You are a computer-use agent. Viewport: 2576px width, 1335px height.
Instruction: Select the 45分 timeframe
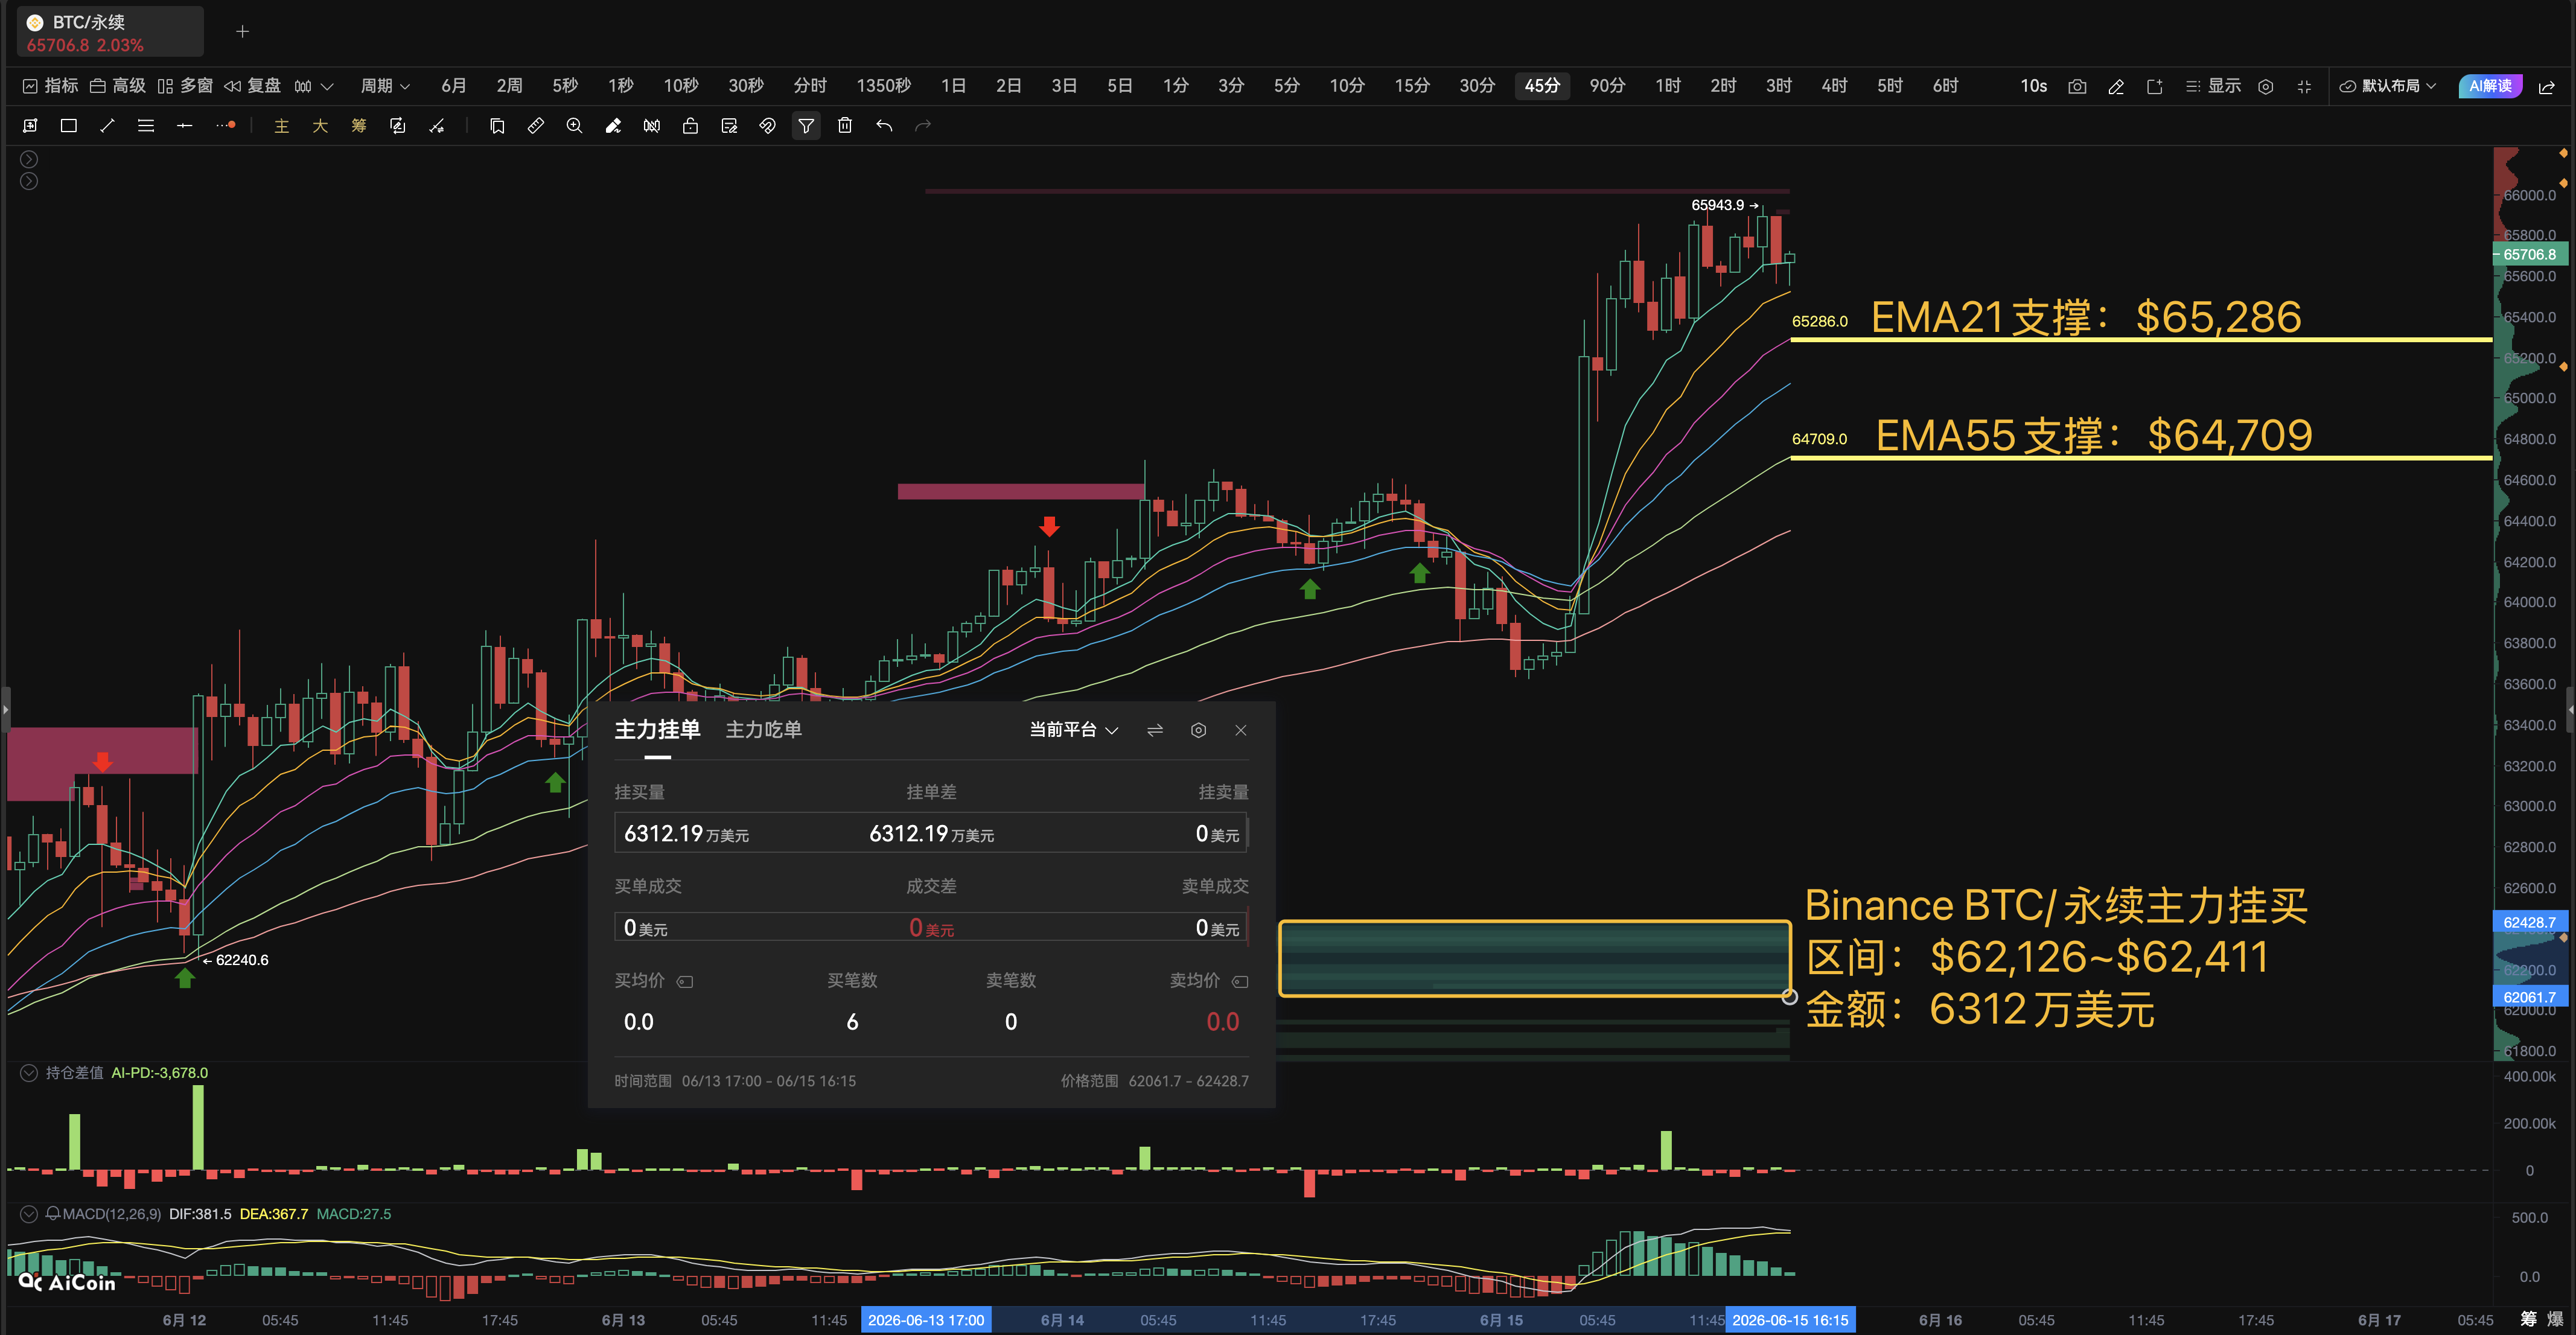[1542, 87]
